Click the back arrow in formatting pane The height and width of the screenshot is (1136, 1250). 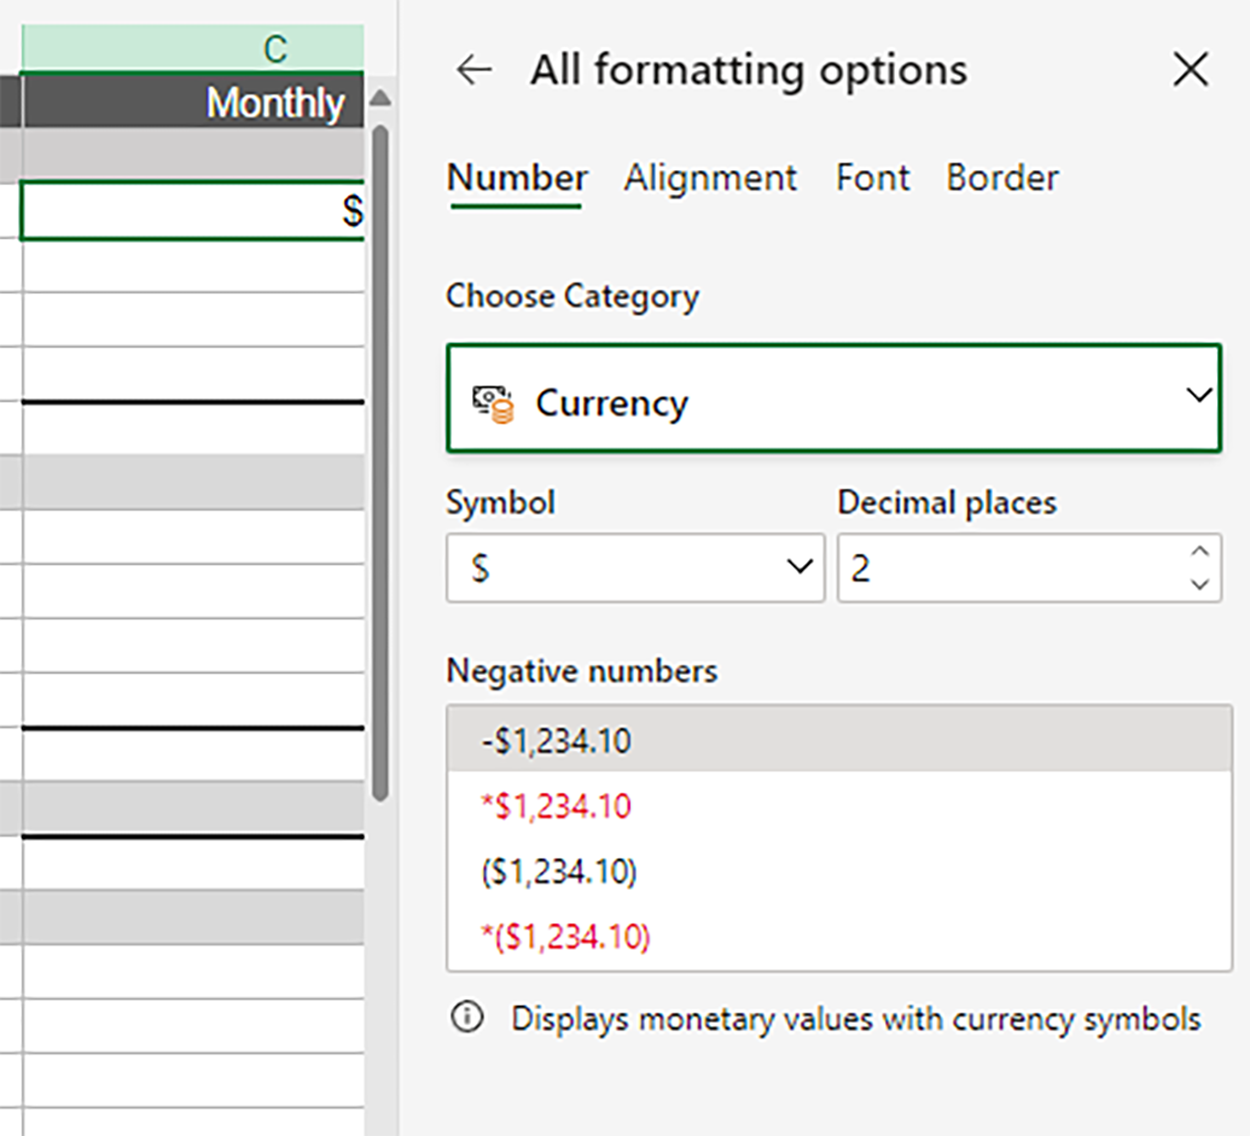[x=474, y=70]
